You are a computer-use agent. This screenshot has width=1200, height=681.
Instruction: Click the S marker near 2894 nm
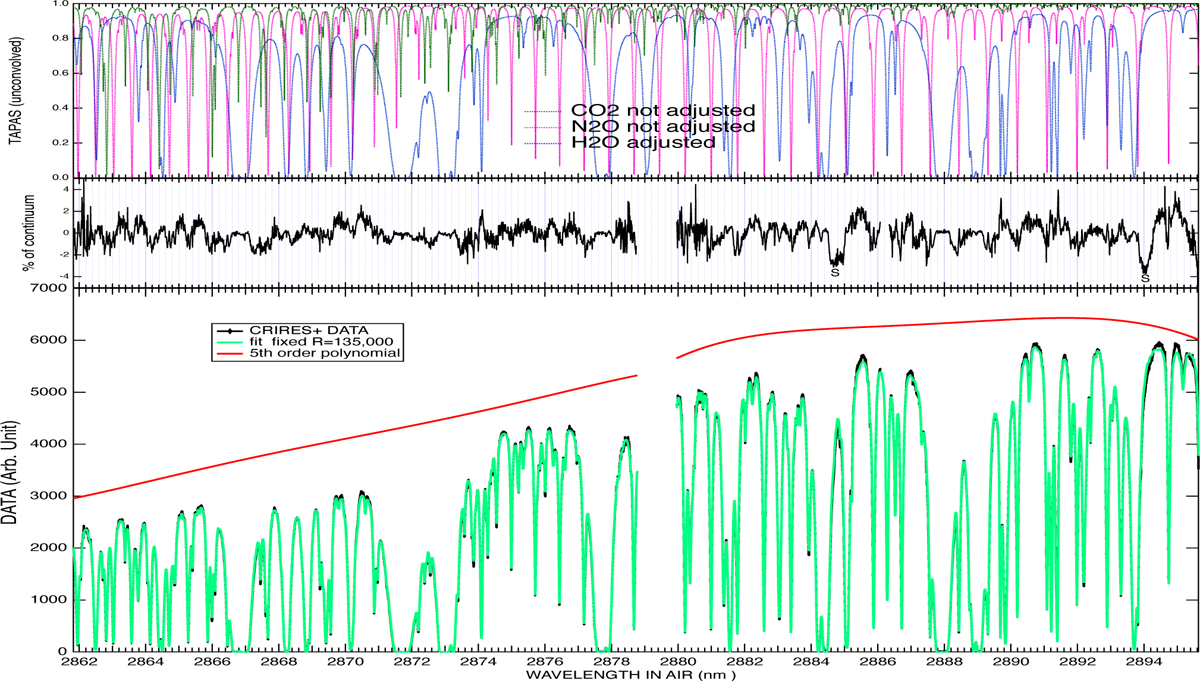click(x=1145, y=278)
